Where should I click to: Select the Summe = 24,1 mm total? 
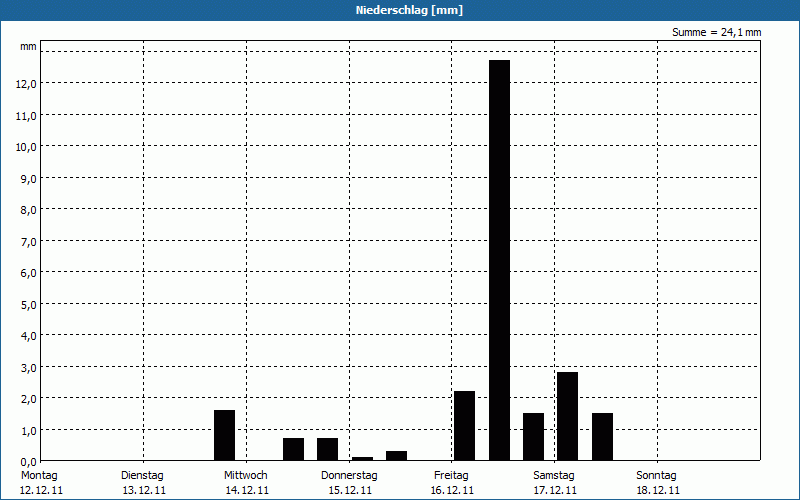pyautogui.click(x=716, y=32)
